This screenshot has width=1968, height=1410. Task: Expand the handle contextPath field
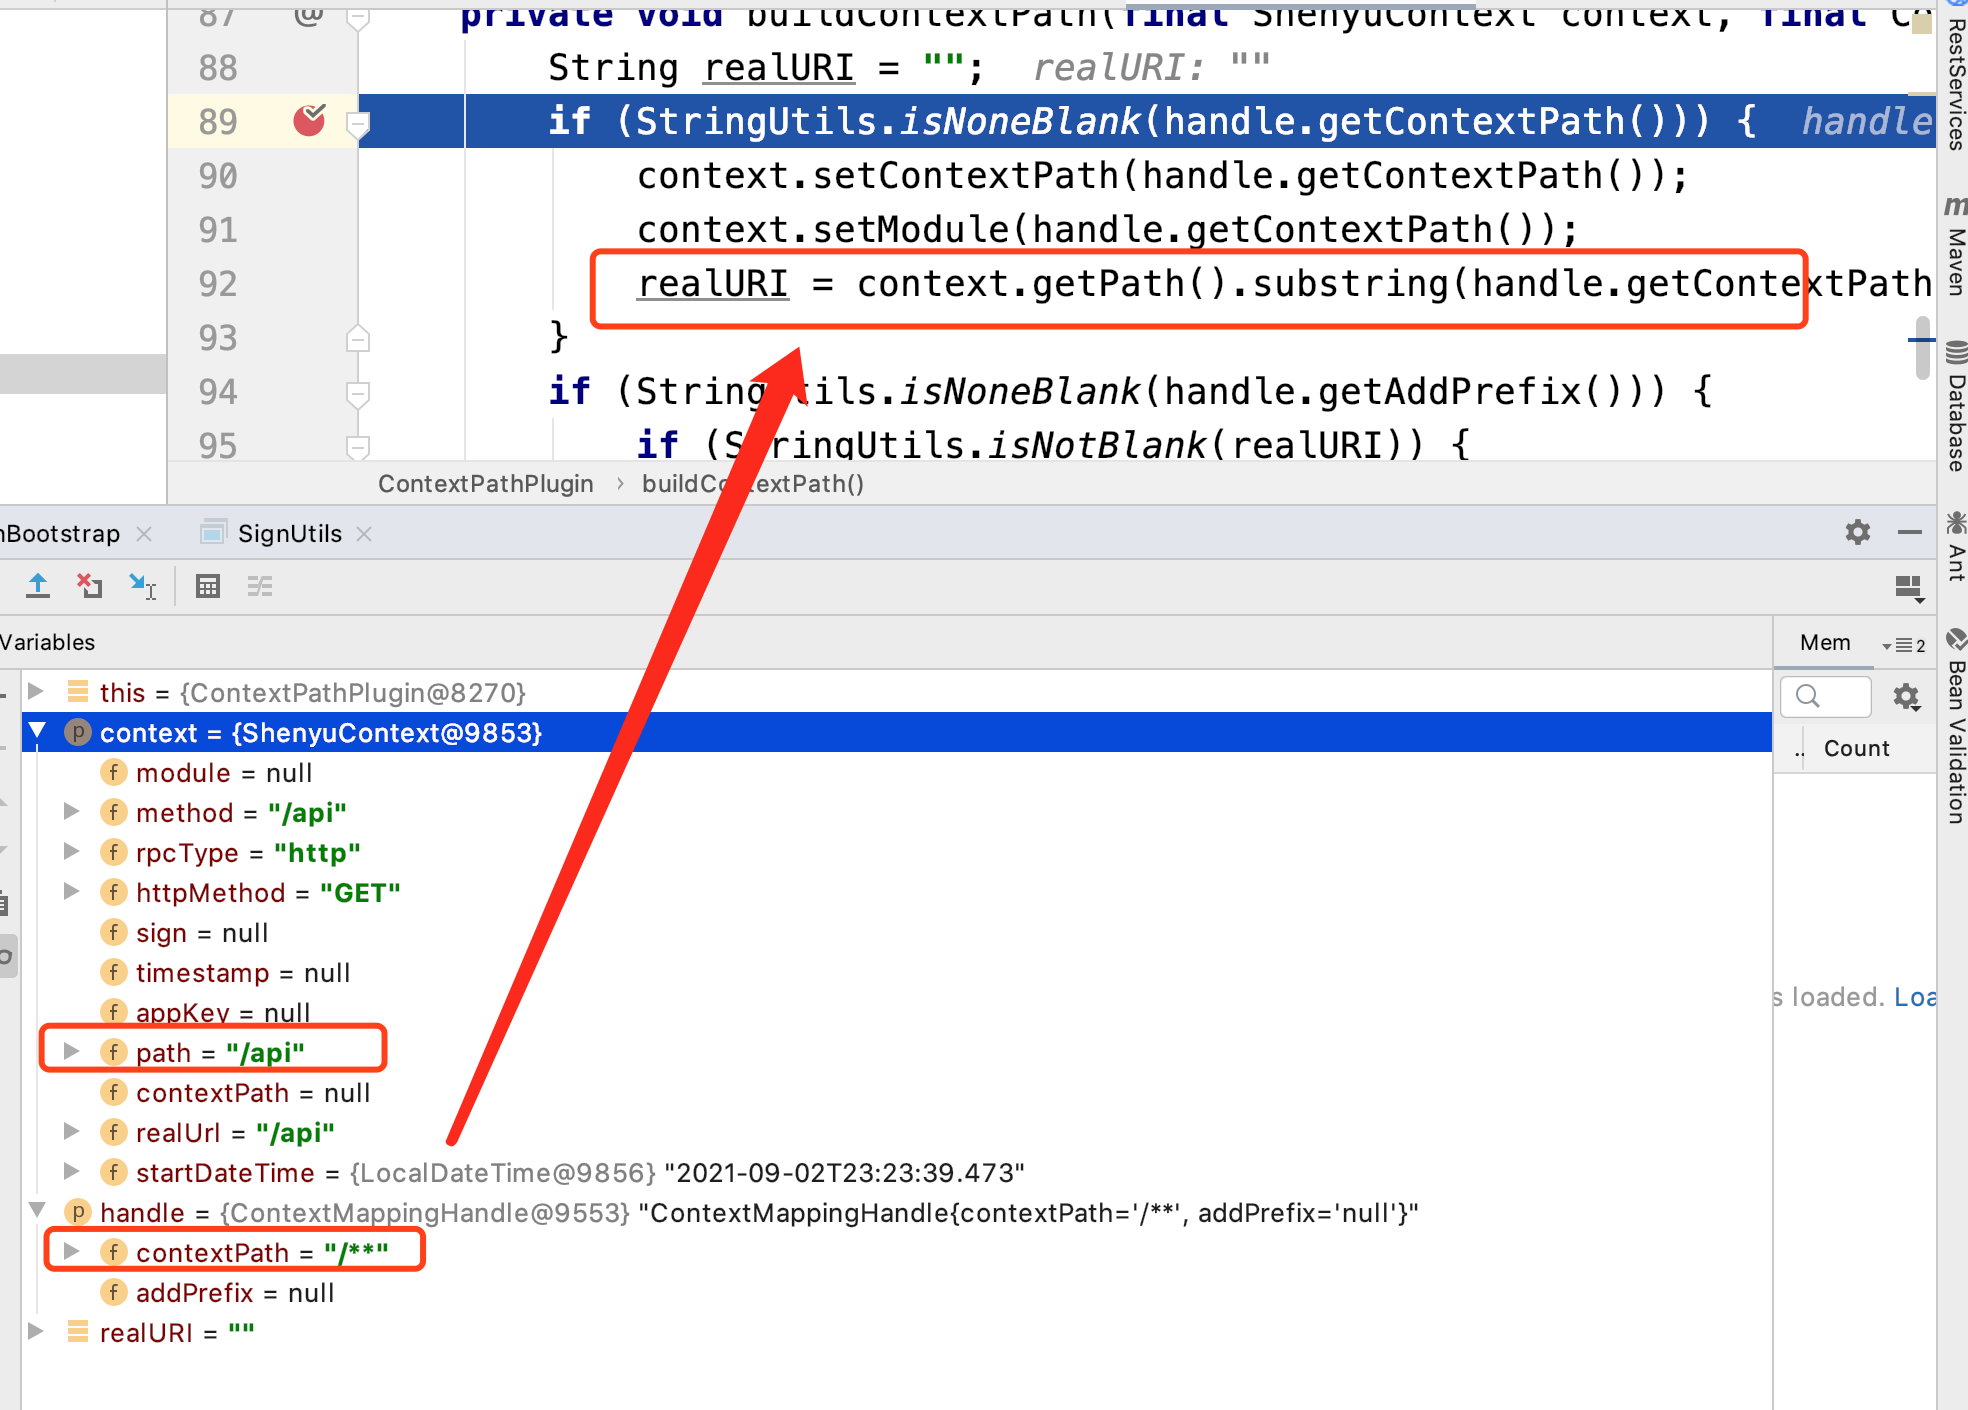(71, 1252)
